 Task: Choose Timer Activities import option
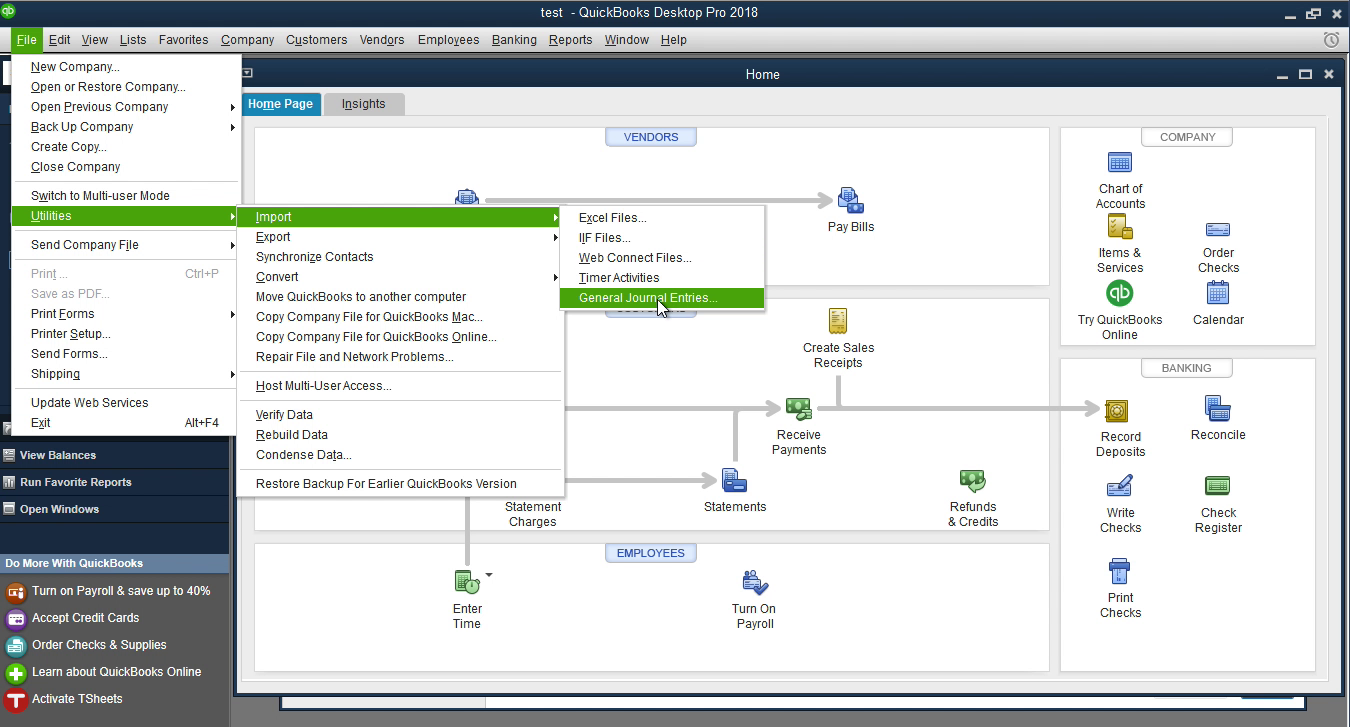pyautogui.click(x=662, y=278)
